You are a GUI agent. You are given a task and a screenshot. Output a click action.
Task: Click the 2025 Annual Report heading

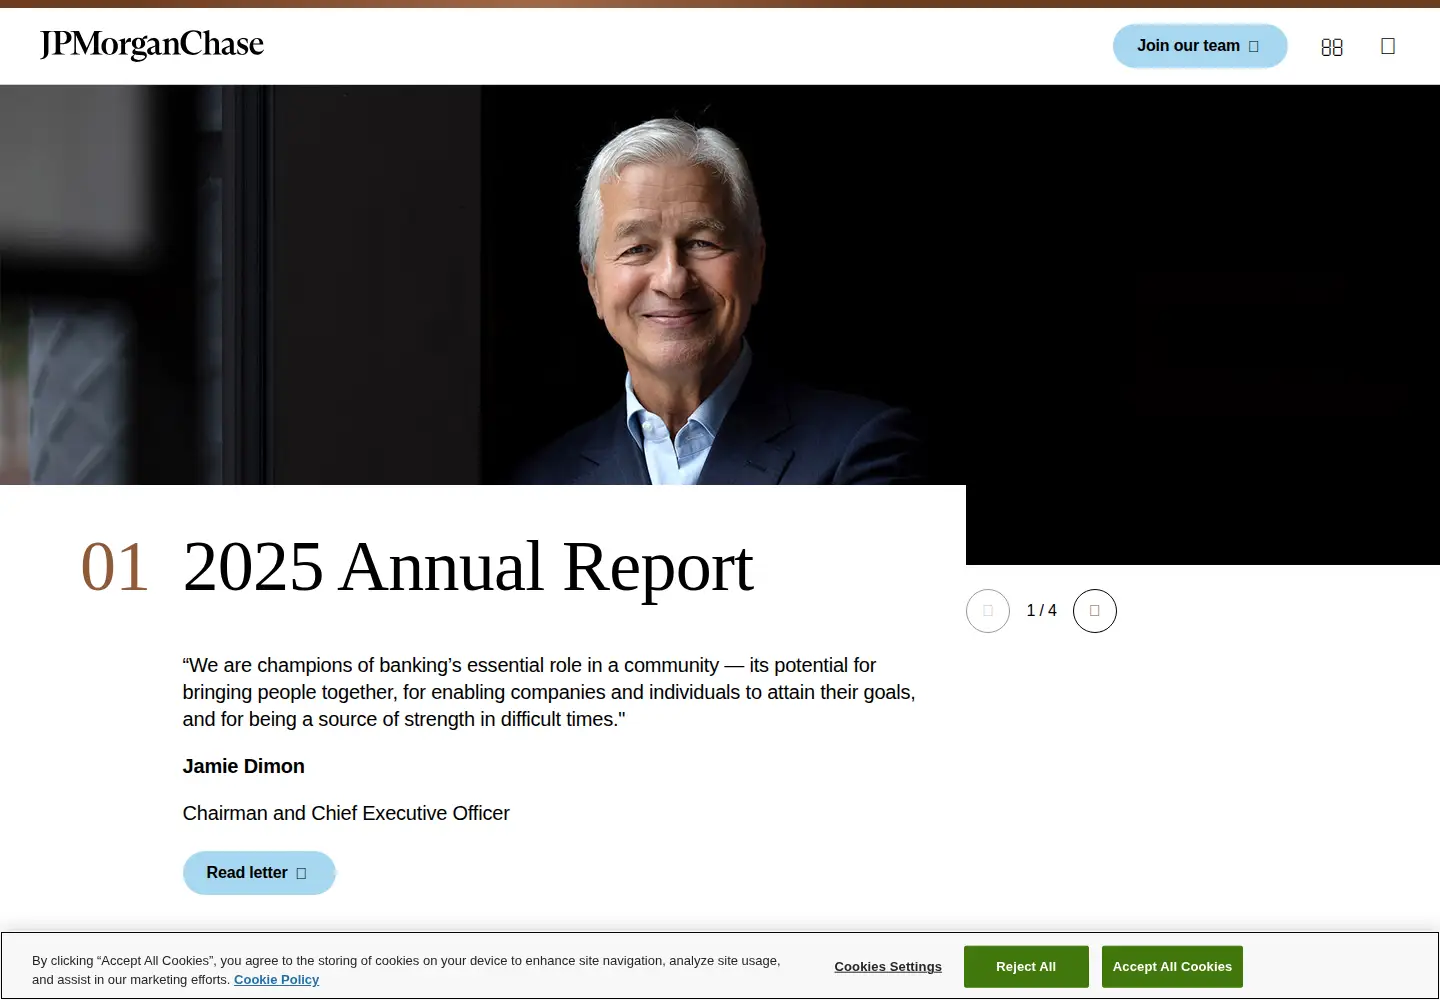468,567
